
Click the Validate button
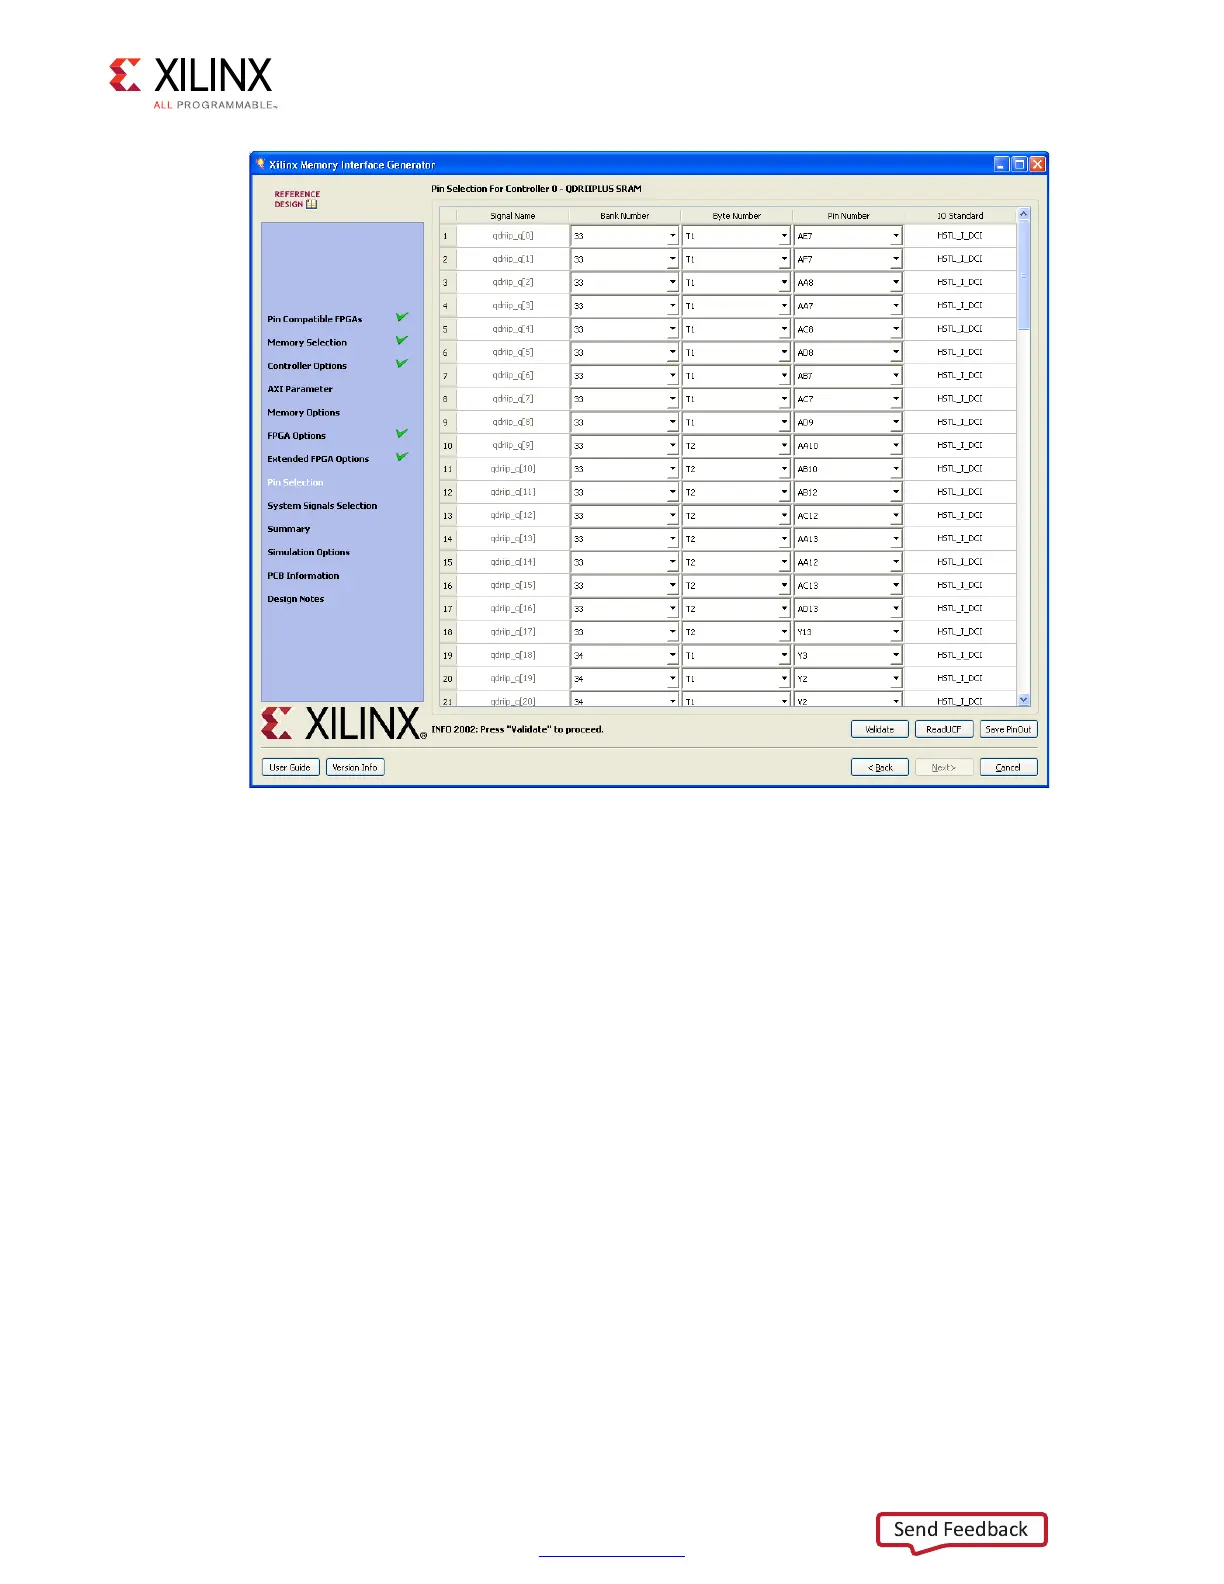click(880, 729)
